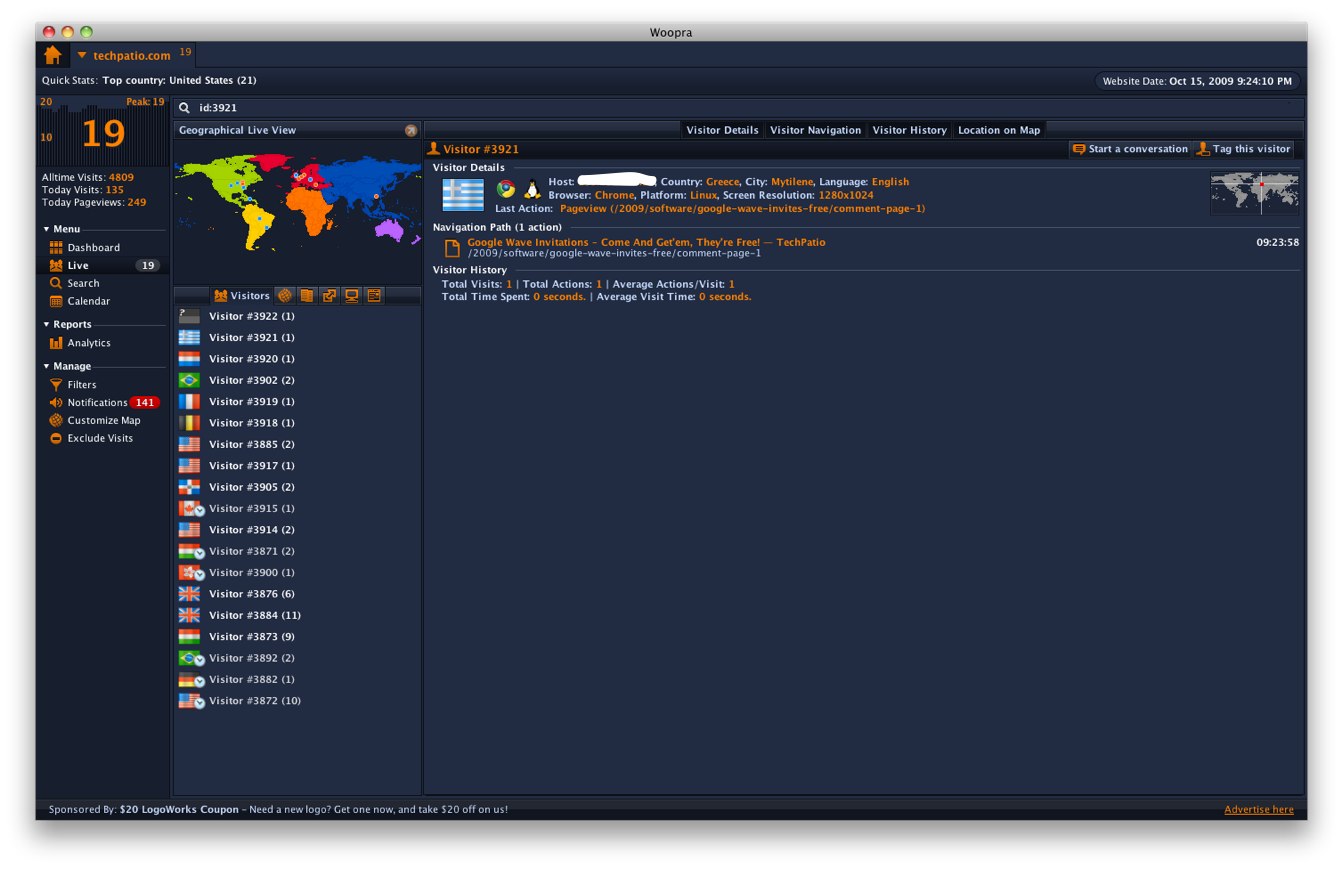Click the Greece flag in Visitor Details
The height and width of the screenshot is (869, 1343).
point(463,195)
